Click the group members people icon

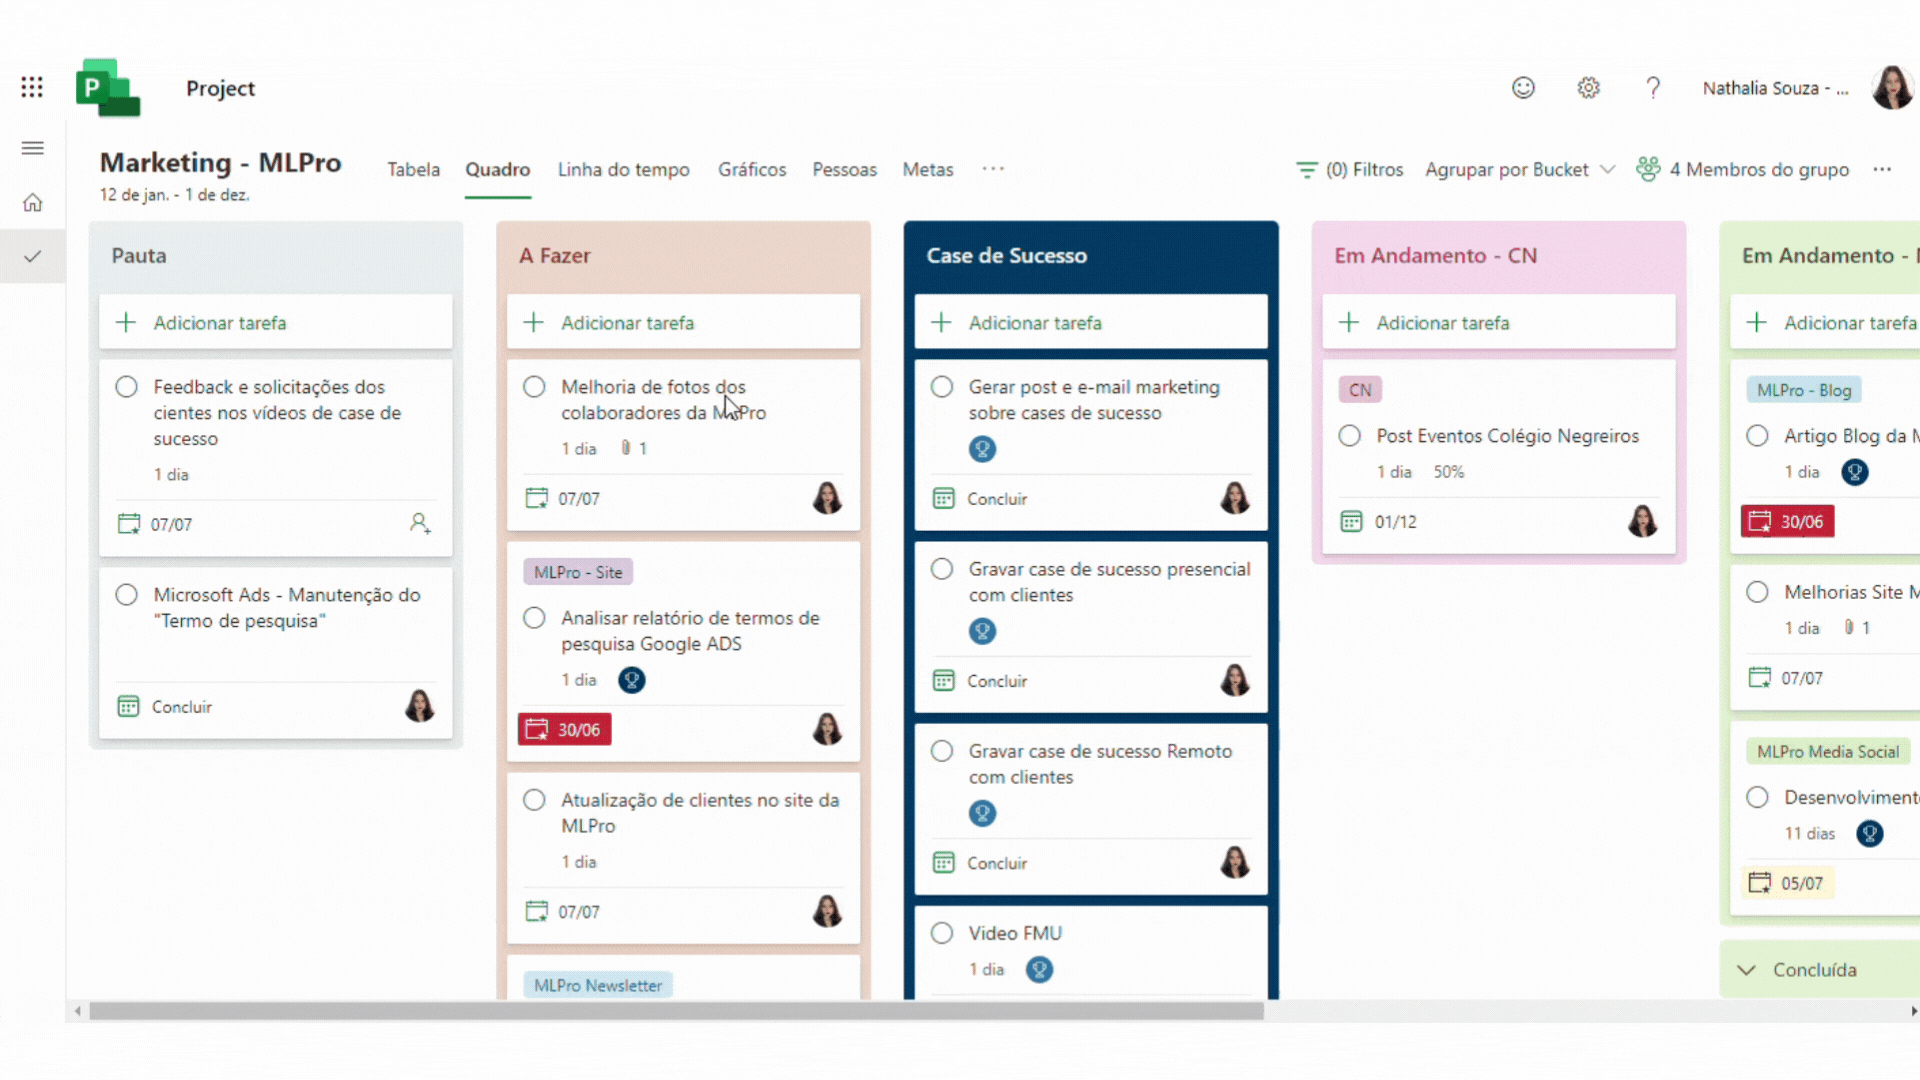click(x=1648, y=169)
